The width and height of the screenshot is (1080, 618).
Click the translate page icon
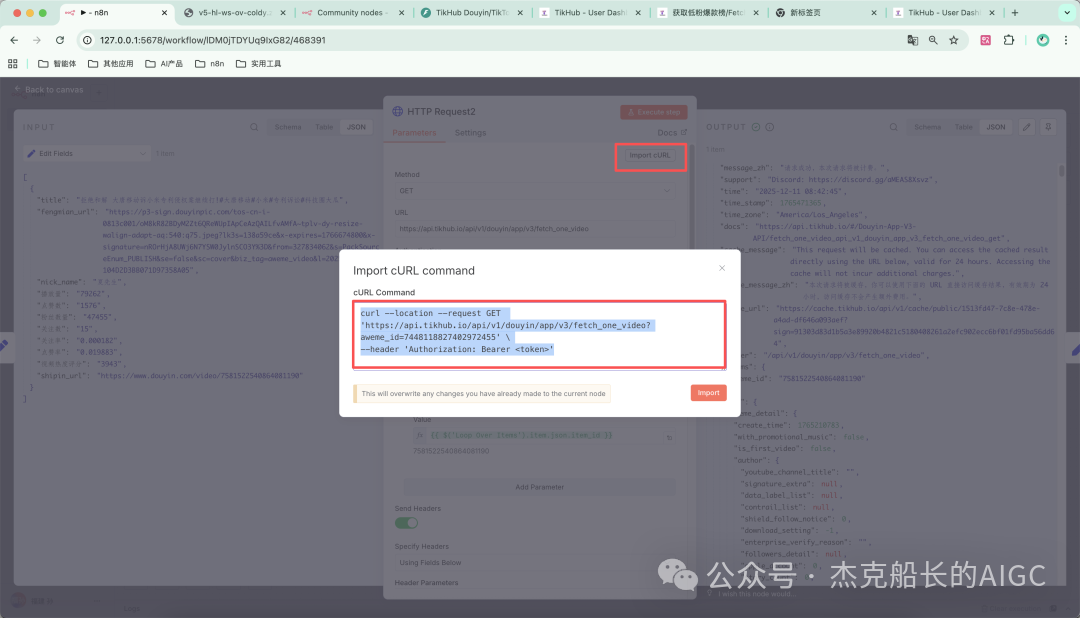912,40
